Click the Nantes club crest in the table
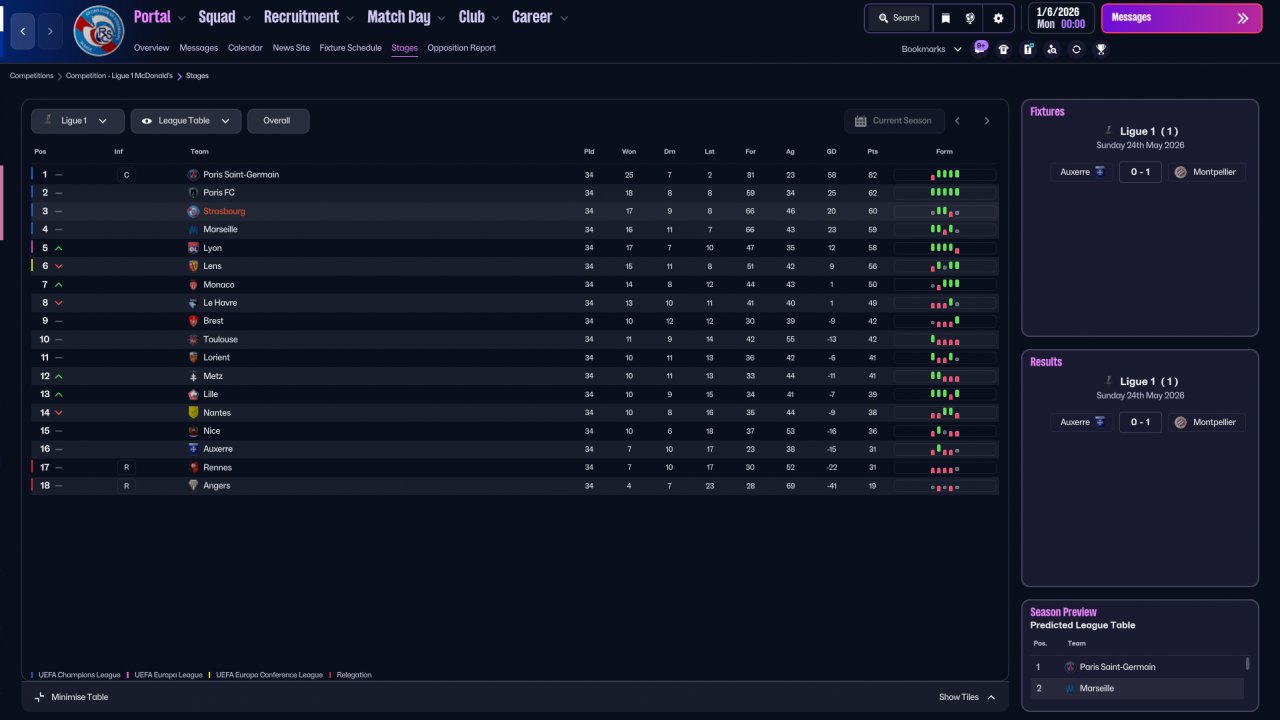 tap(193, 412)
